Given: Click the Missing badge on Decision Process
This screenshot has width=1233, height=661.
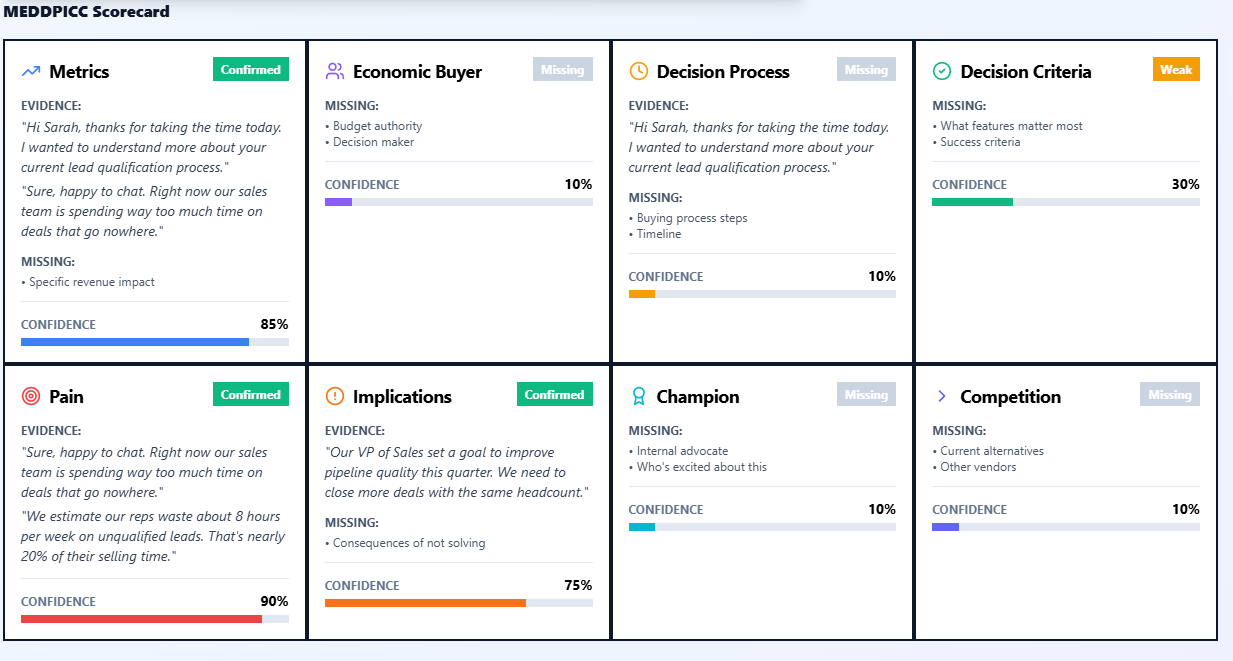Looking at the screenshot, I should pos(866,69).
